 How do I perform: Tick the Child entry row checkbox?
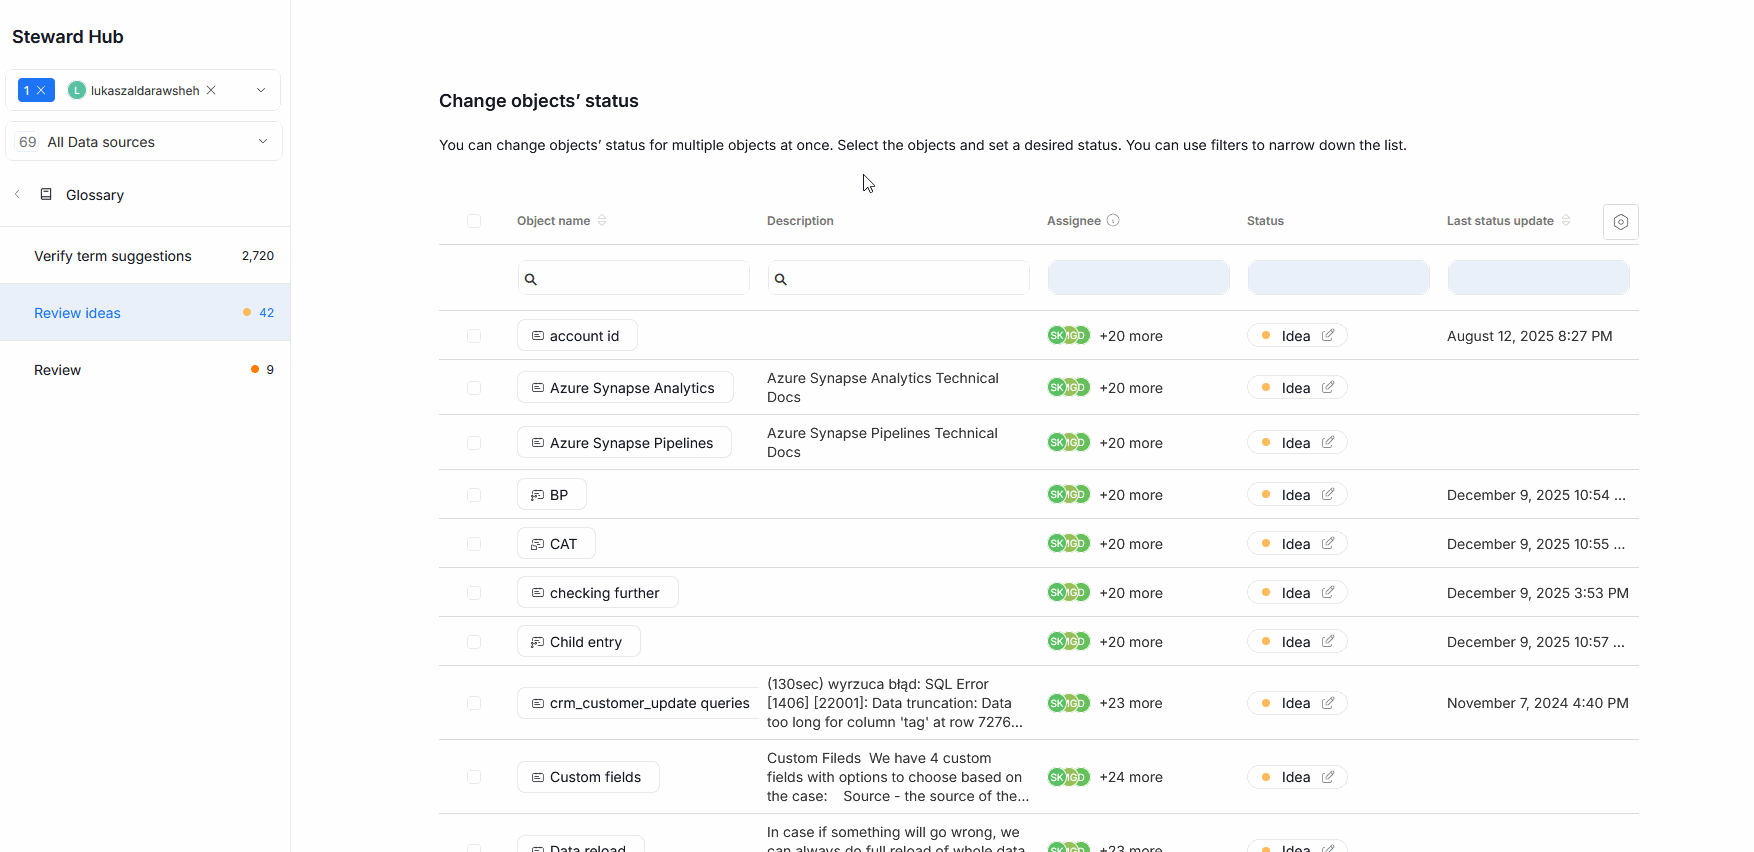click(x=474, y=642)
